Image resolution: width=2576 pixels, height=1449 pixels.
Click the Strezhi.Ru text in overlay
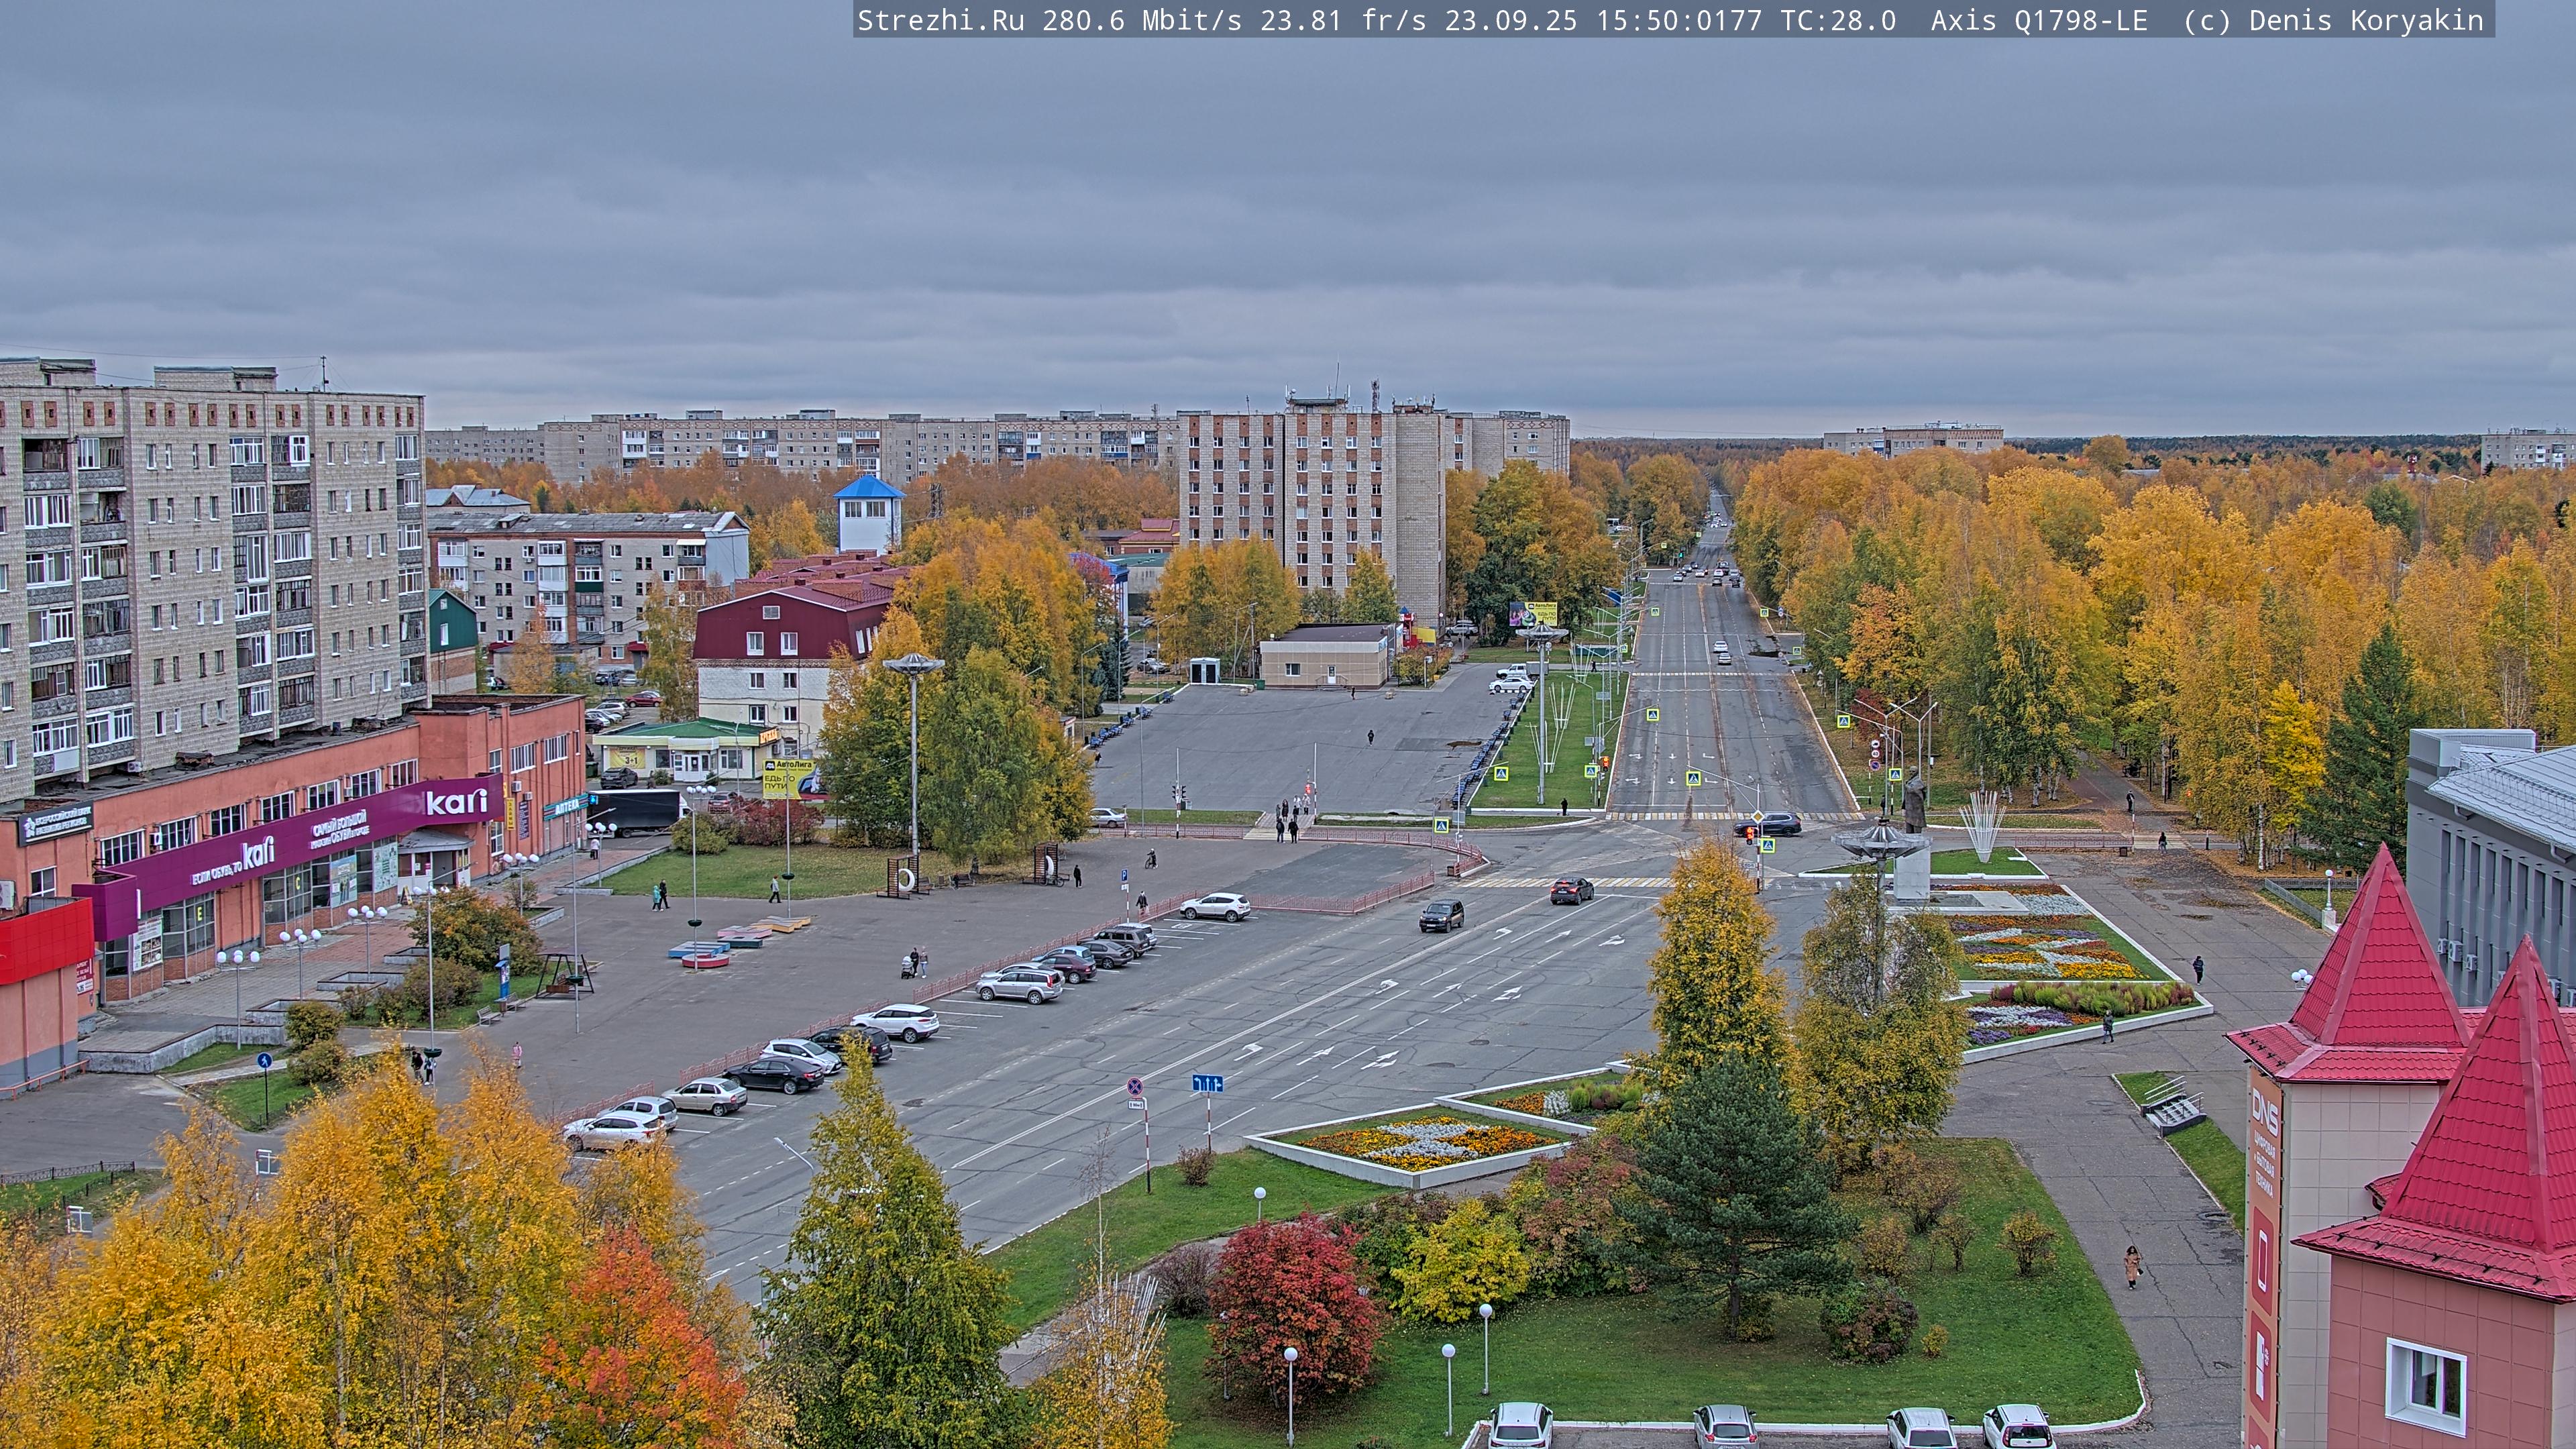tap(940, 20)
